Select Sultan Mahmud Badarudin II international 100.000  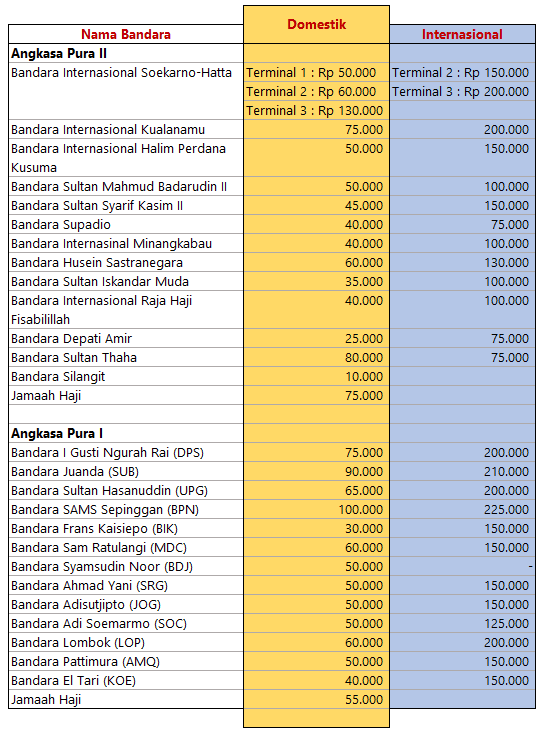click(x=506, y=187)
